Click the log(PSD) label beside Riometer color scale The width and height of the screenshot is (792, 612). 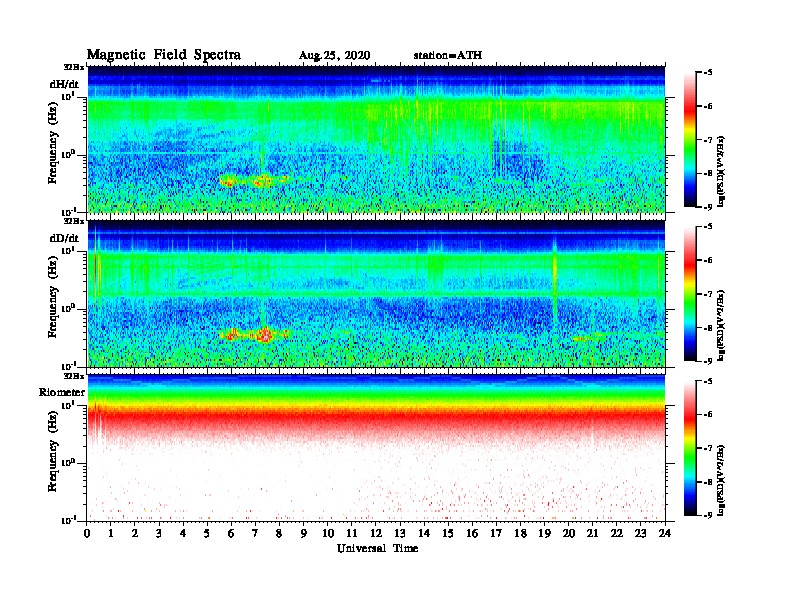pyautogui.click(x=722, y=479)
